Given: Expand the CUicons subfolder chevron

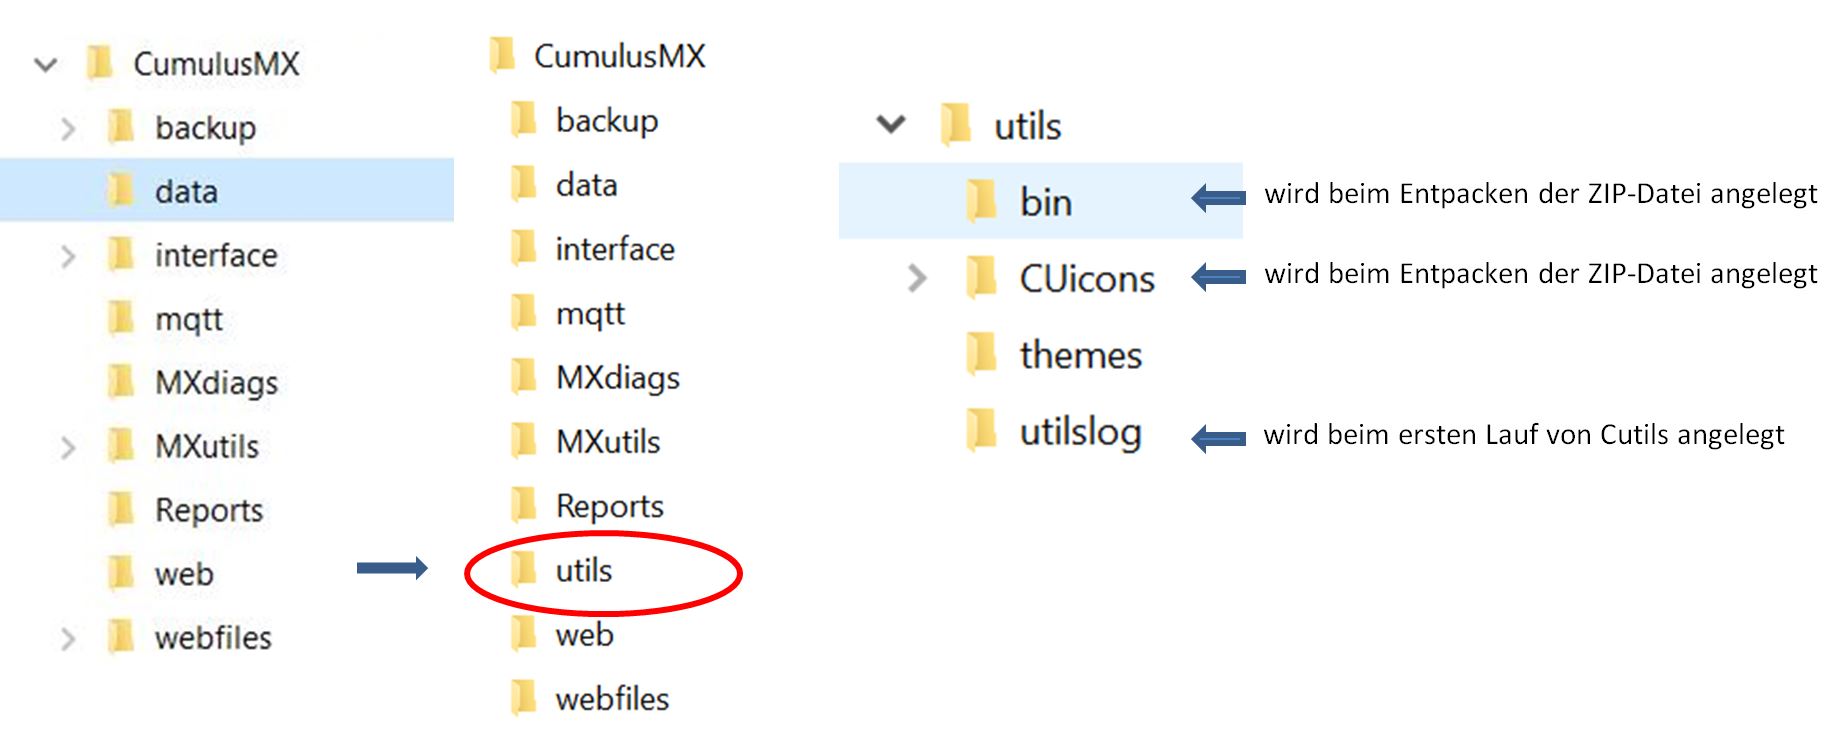Looking at the screenshot, I should click(916, 278).
